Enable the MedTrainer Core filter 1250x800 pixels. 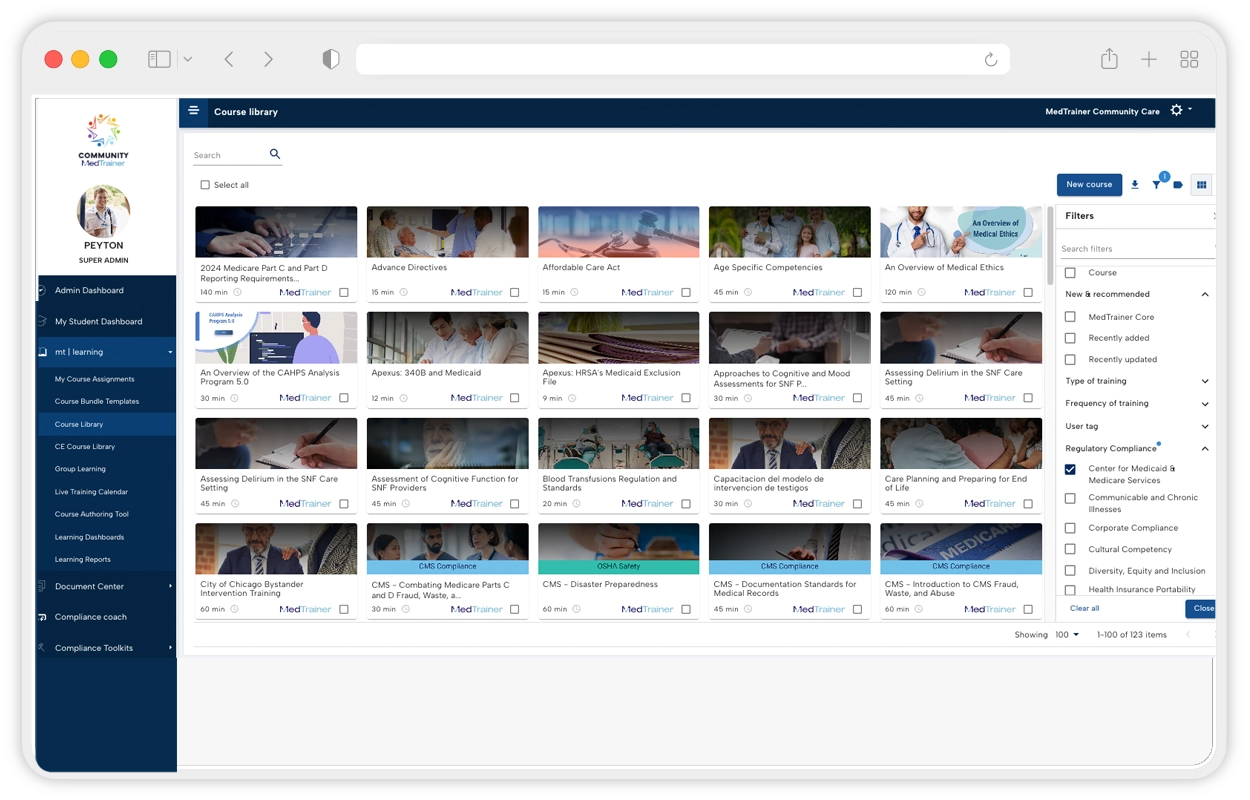click(x=1070, y=317)
